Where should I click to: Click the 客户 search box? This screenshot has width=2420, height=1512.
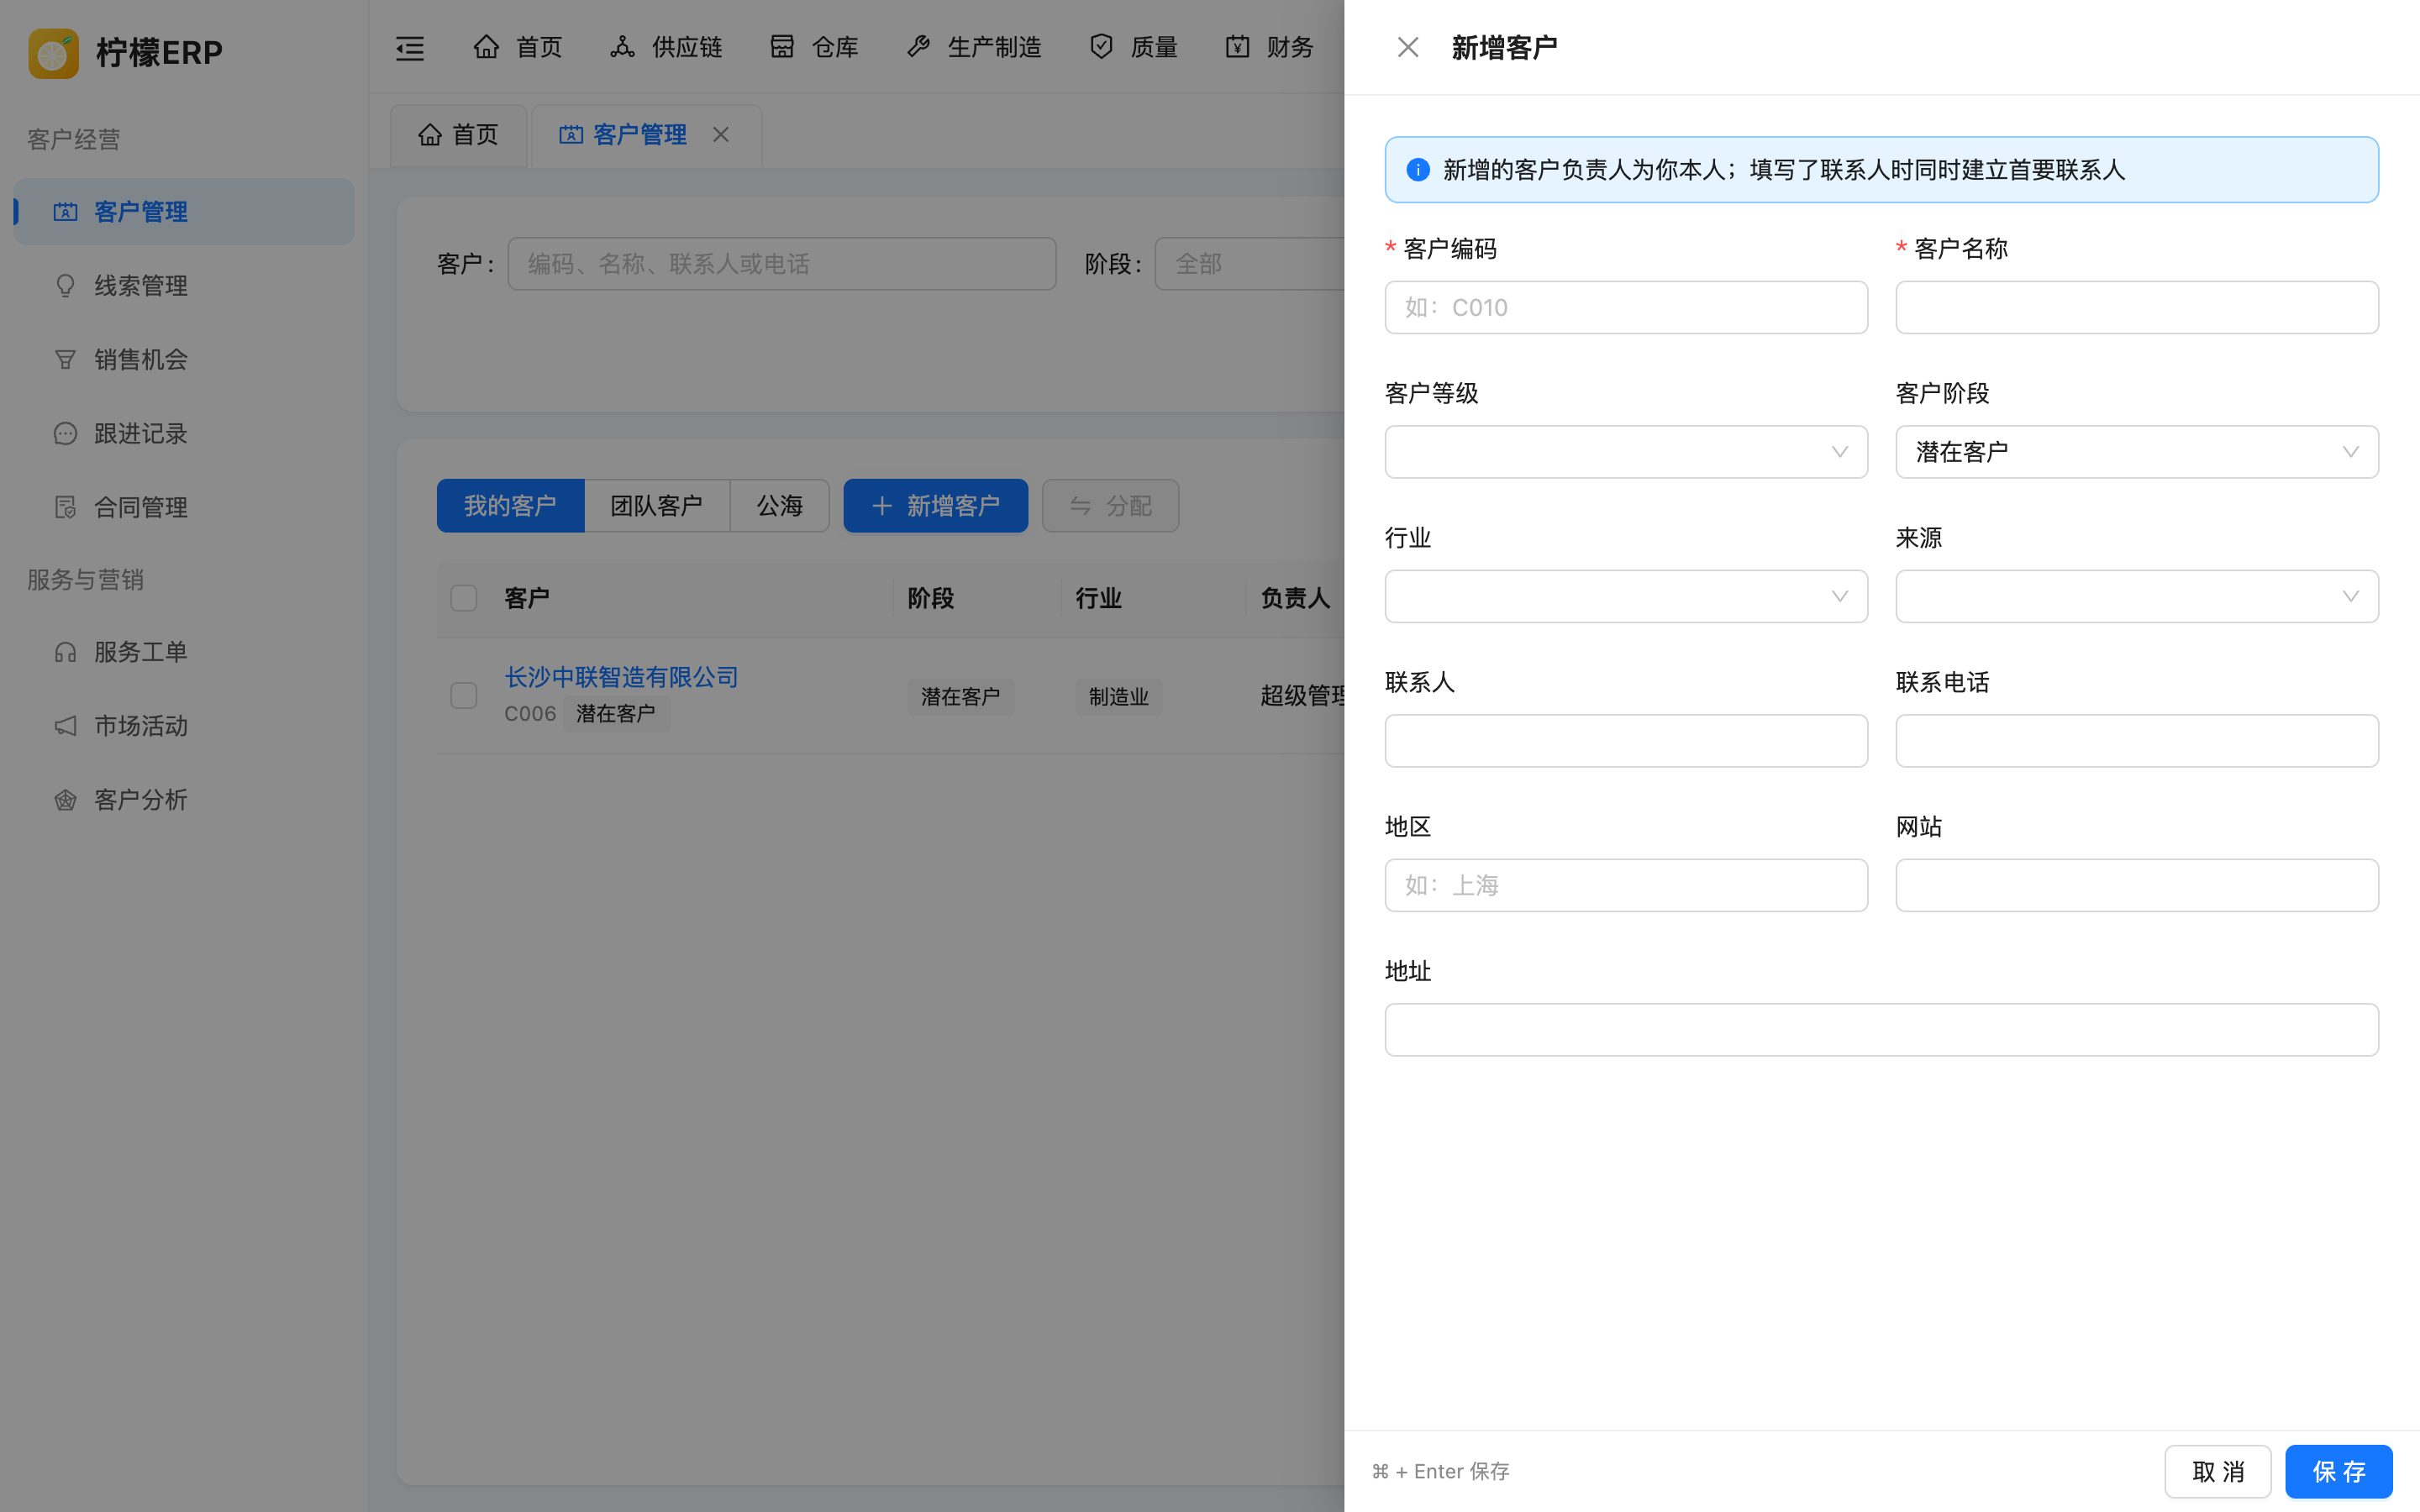click(781, 264)
